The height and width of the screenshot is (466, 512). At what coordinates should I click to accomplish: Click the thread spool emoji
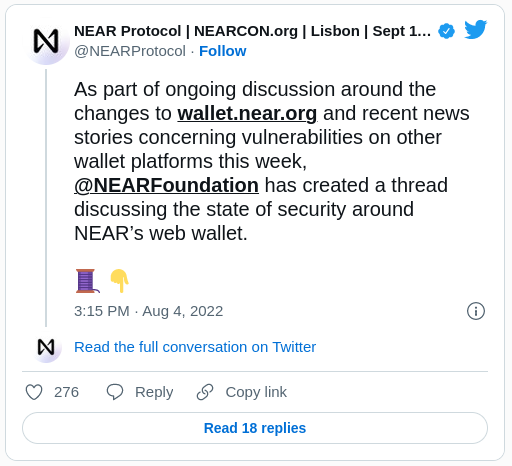point(87,281)
